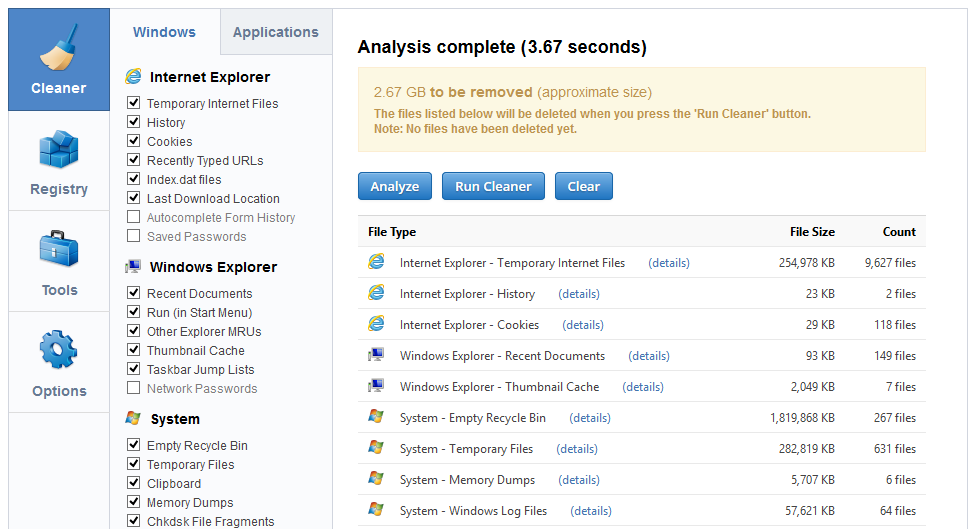Disable Thumbnail Cache checkbox
Screen dimensions: 977x529
point(133,350)
